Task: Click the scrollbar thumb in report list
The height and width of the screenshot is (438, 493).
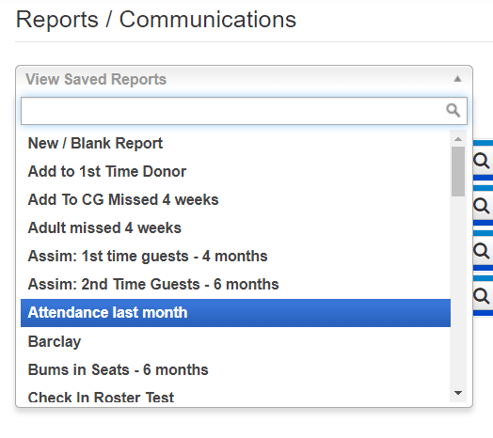Action: [458, 172]
